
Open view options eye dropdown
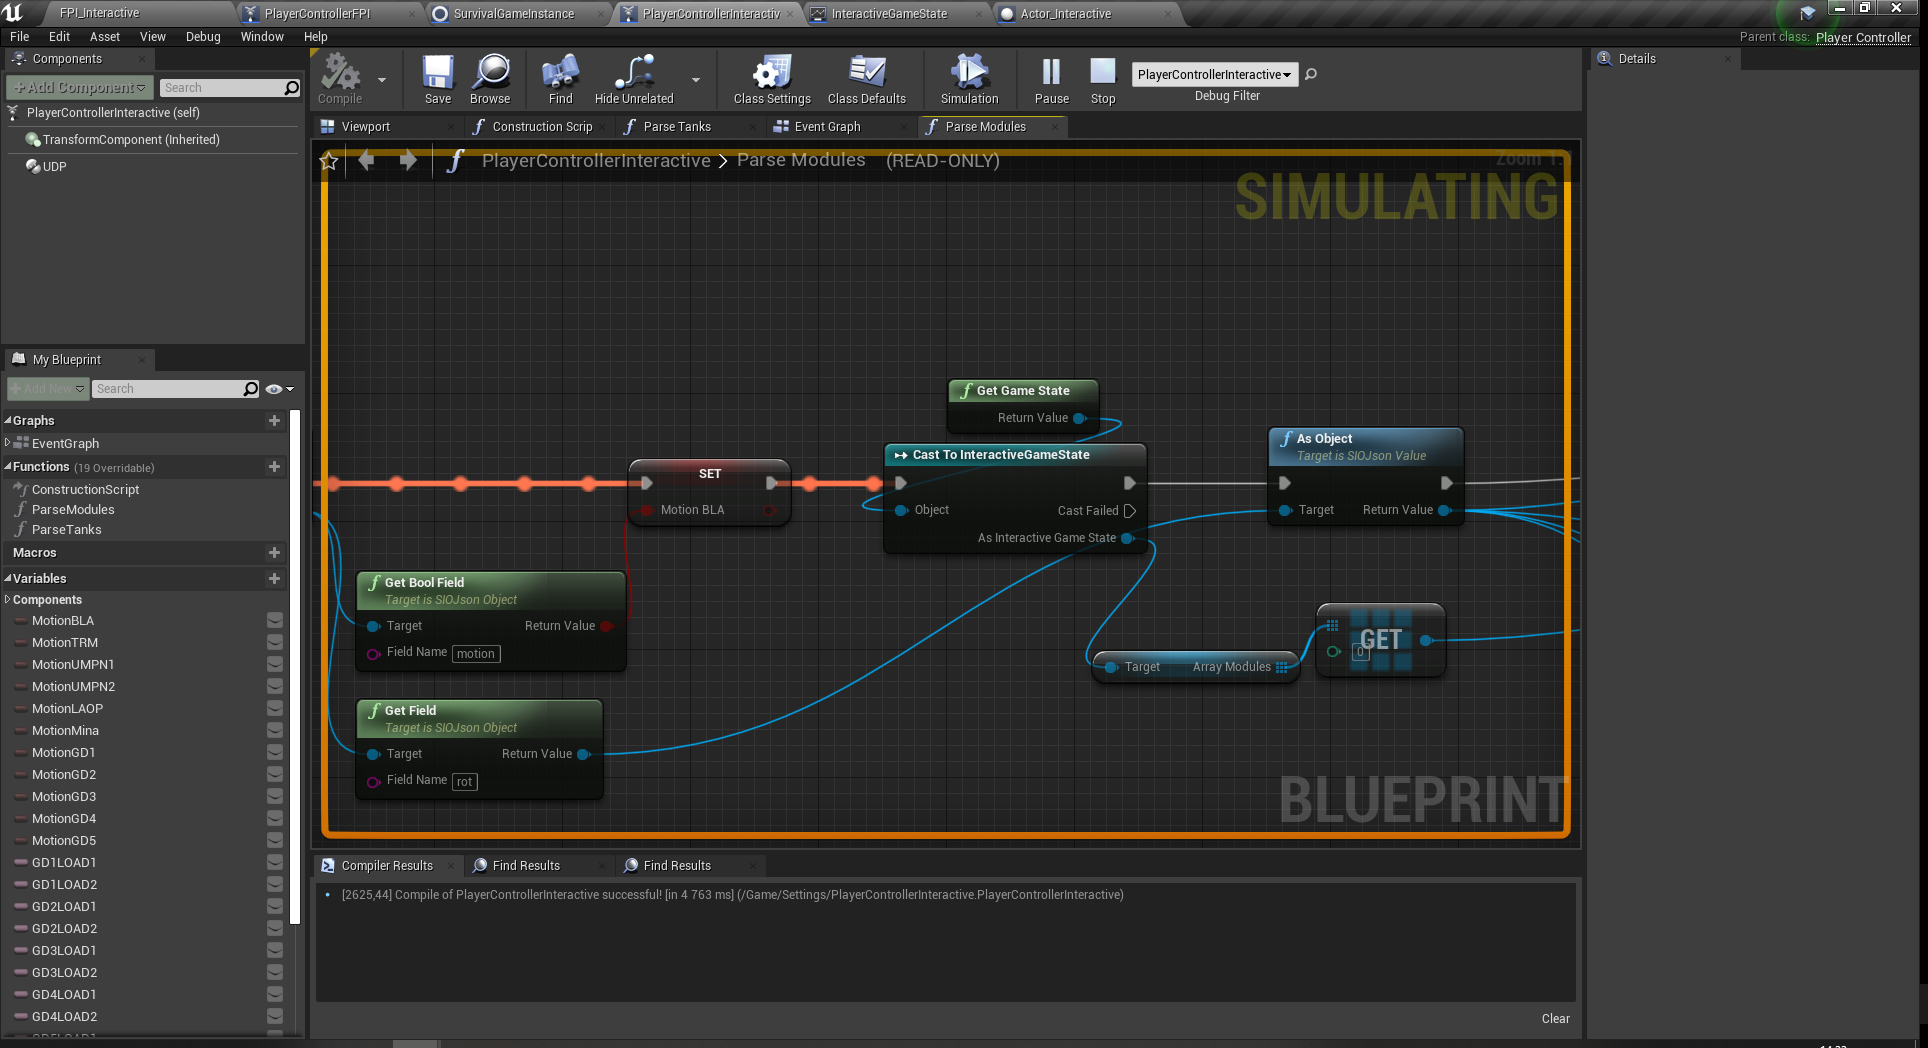click(280, 389)
